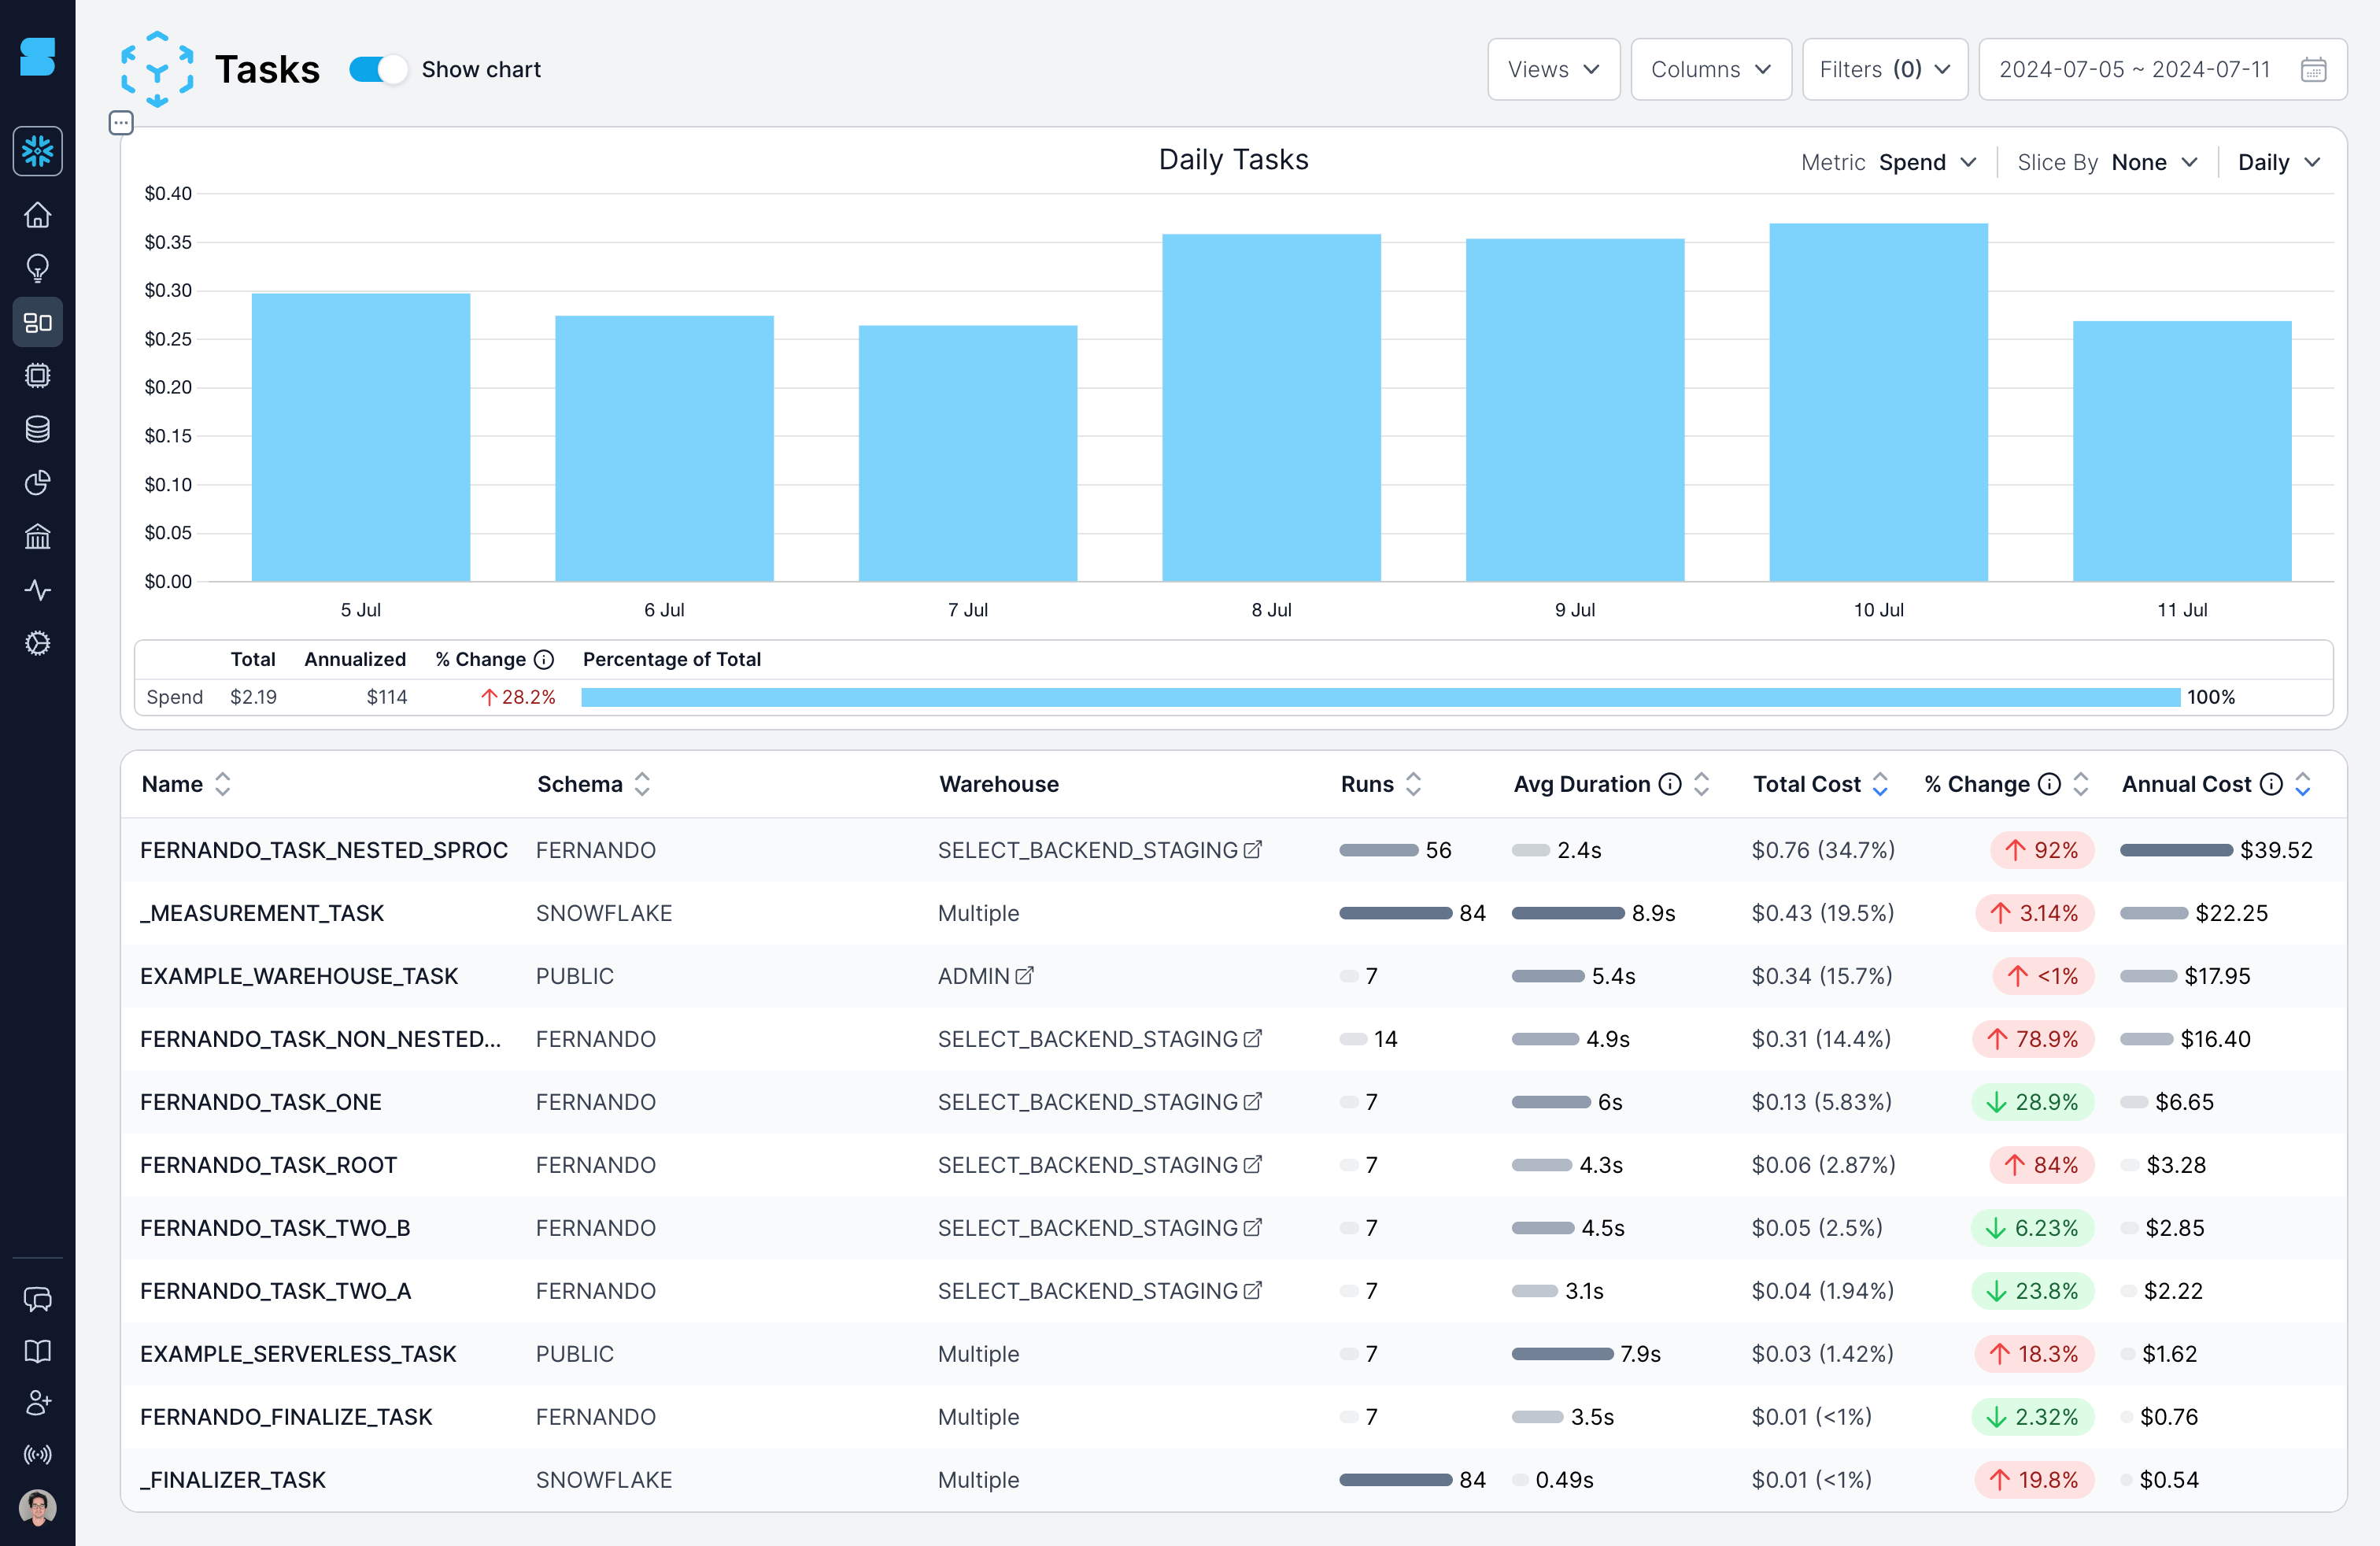
Task: Open the Slice By None dropdown
Action: coord(2153,161)
